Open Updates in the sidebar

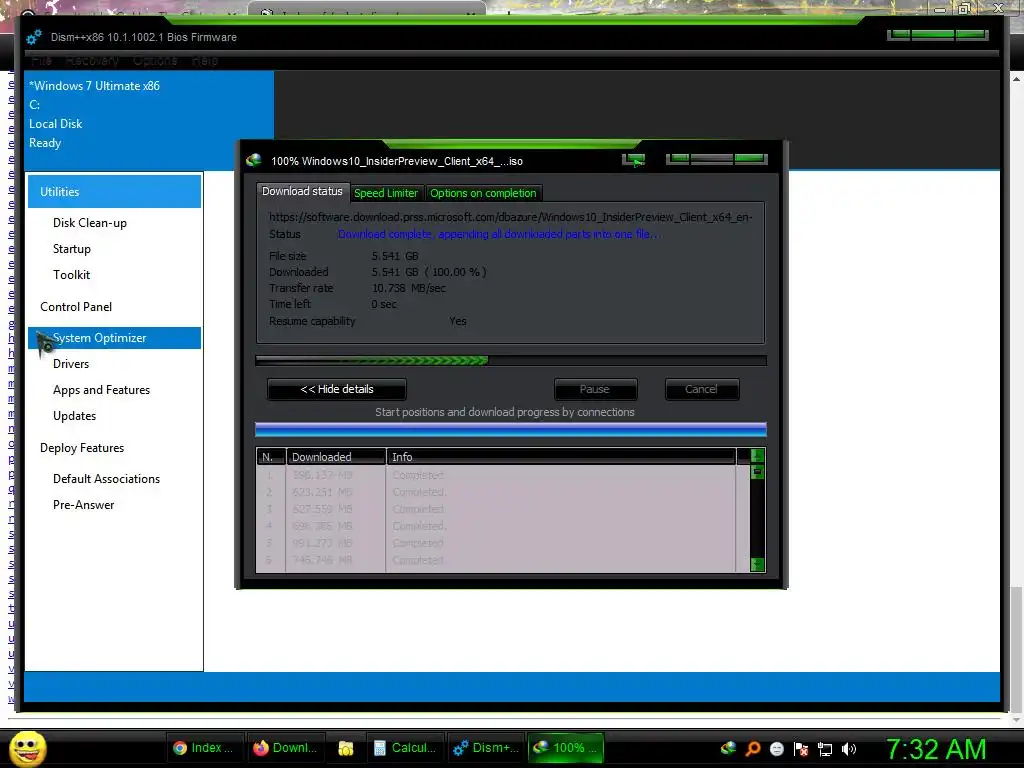[x=74, y=416]
